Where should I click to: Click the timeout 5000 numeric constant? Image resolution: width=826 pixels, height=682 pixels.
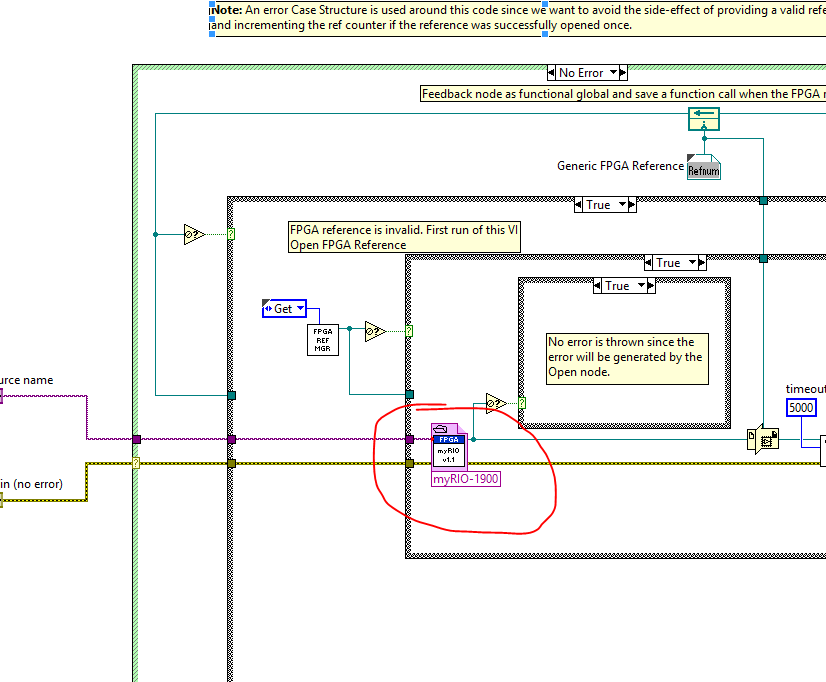(x=801, y=408)
